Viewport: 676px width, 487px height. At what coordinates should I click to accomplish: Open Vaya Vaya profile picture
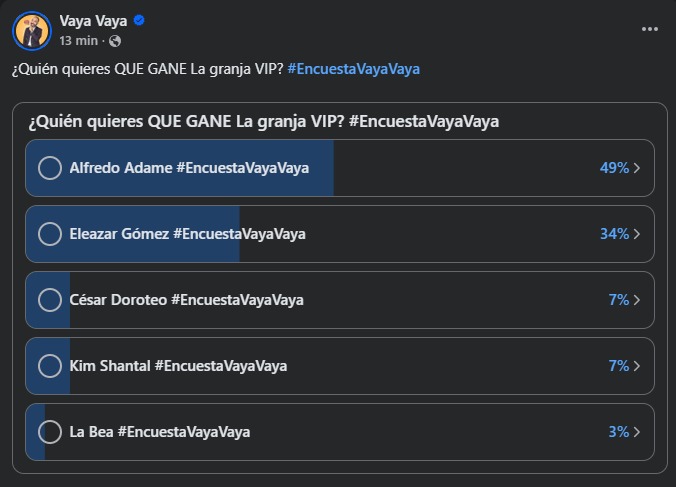pos(31,30)
